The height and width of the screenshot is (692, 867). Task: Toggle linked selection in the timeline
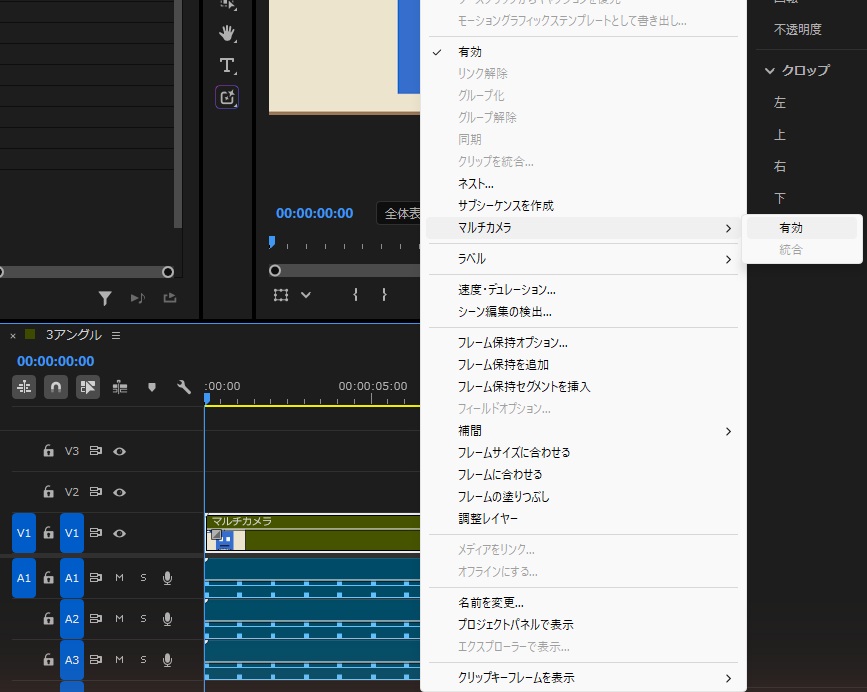[88, 387]
